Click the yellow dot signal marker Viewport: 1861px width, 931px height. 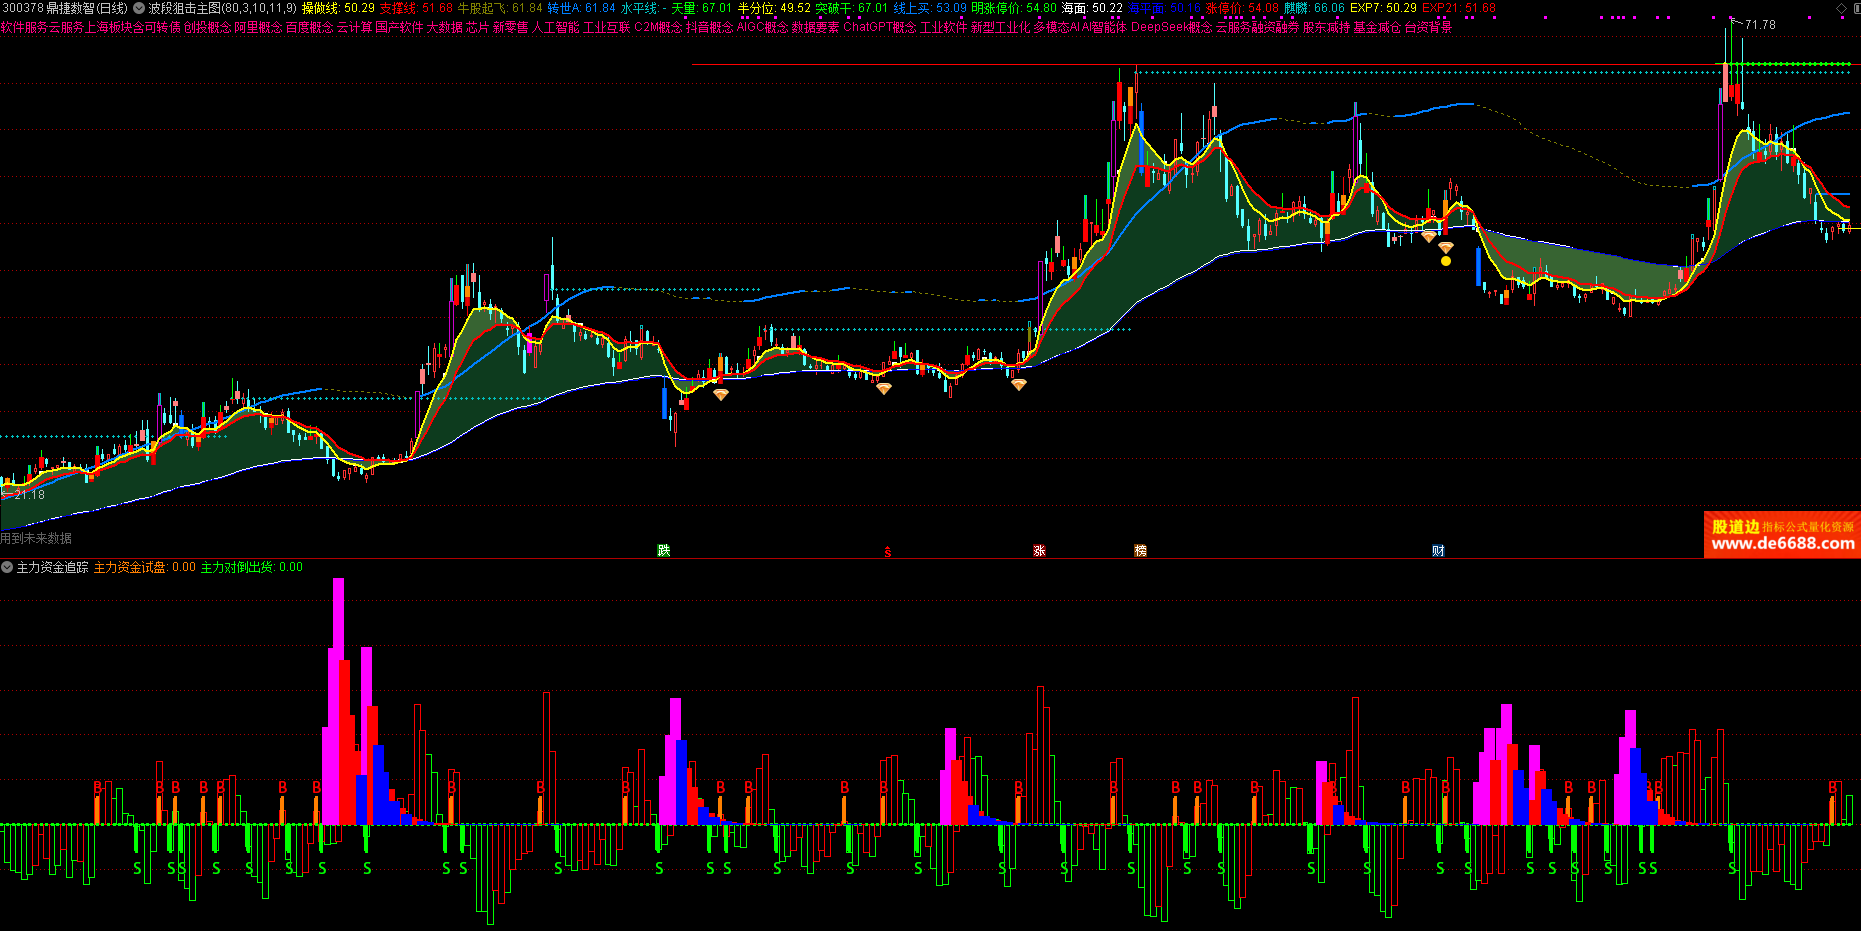(1446, 261)
